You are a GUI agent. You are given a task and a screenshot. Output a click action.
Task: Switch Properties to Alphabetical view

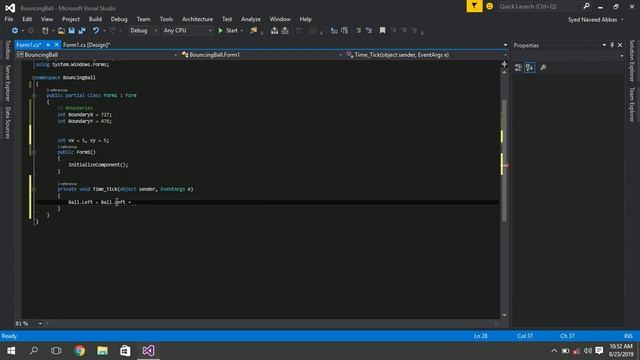pos(529,68)
